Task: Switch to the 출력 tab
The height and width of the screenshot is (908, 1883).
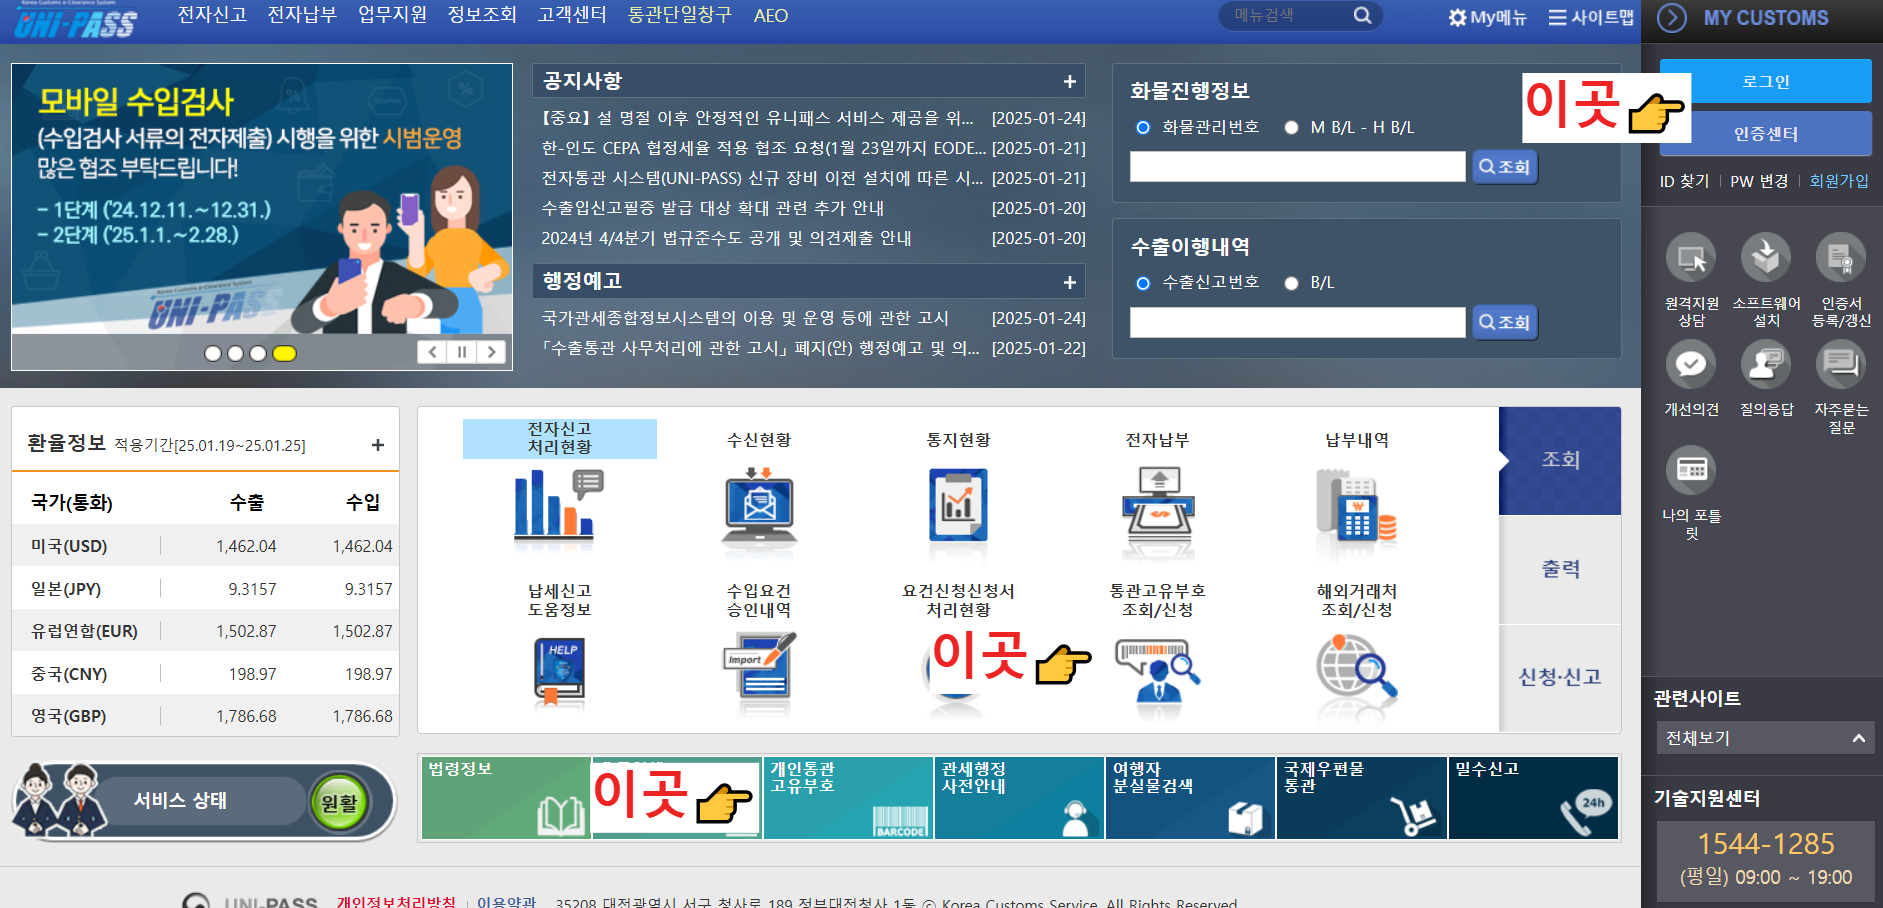Action: point(1559,568)
